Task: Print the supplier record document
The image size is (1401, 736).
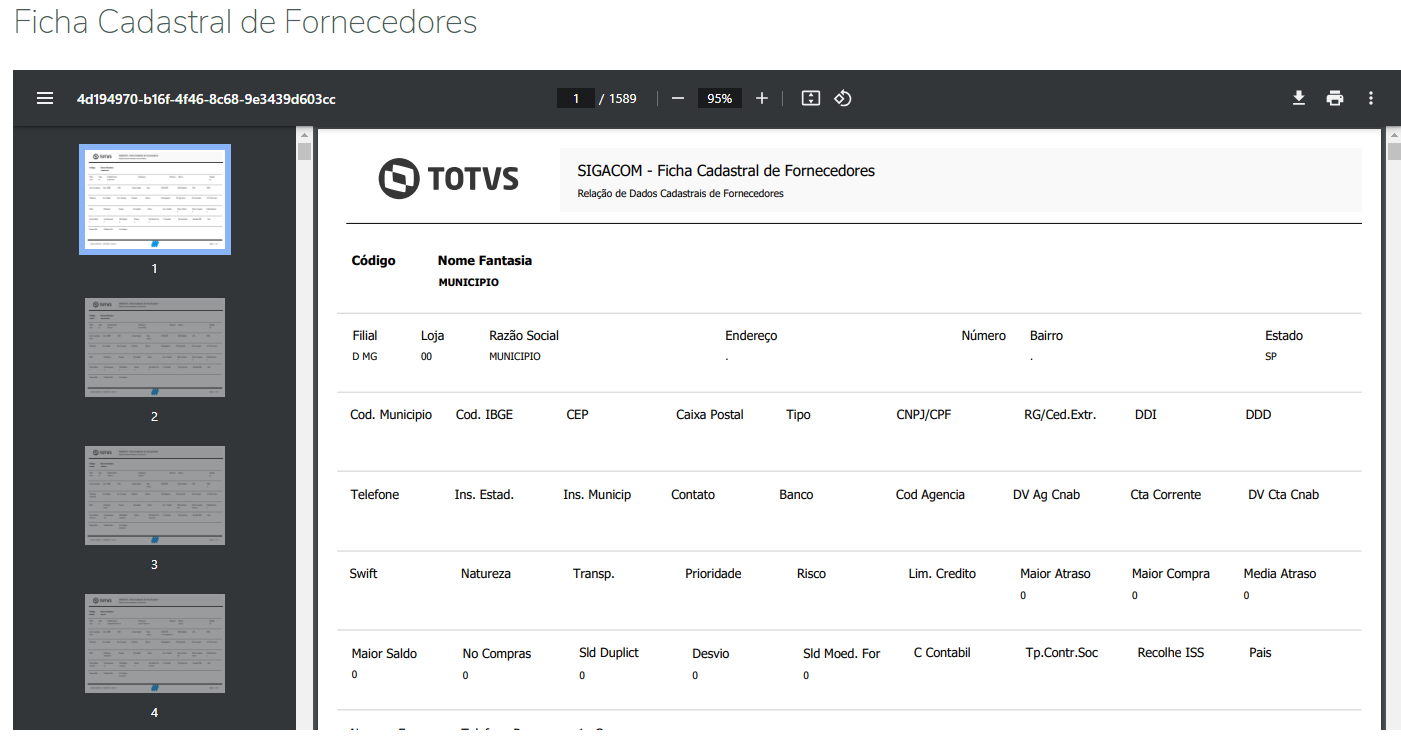Action: pyautogui.click(x=1335, y=98)
